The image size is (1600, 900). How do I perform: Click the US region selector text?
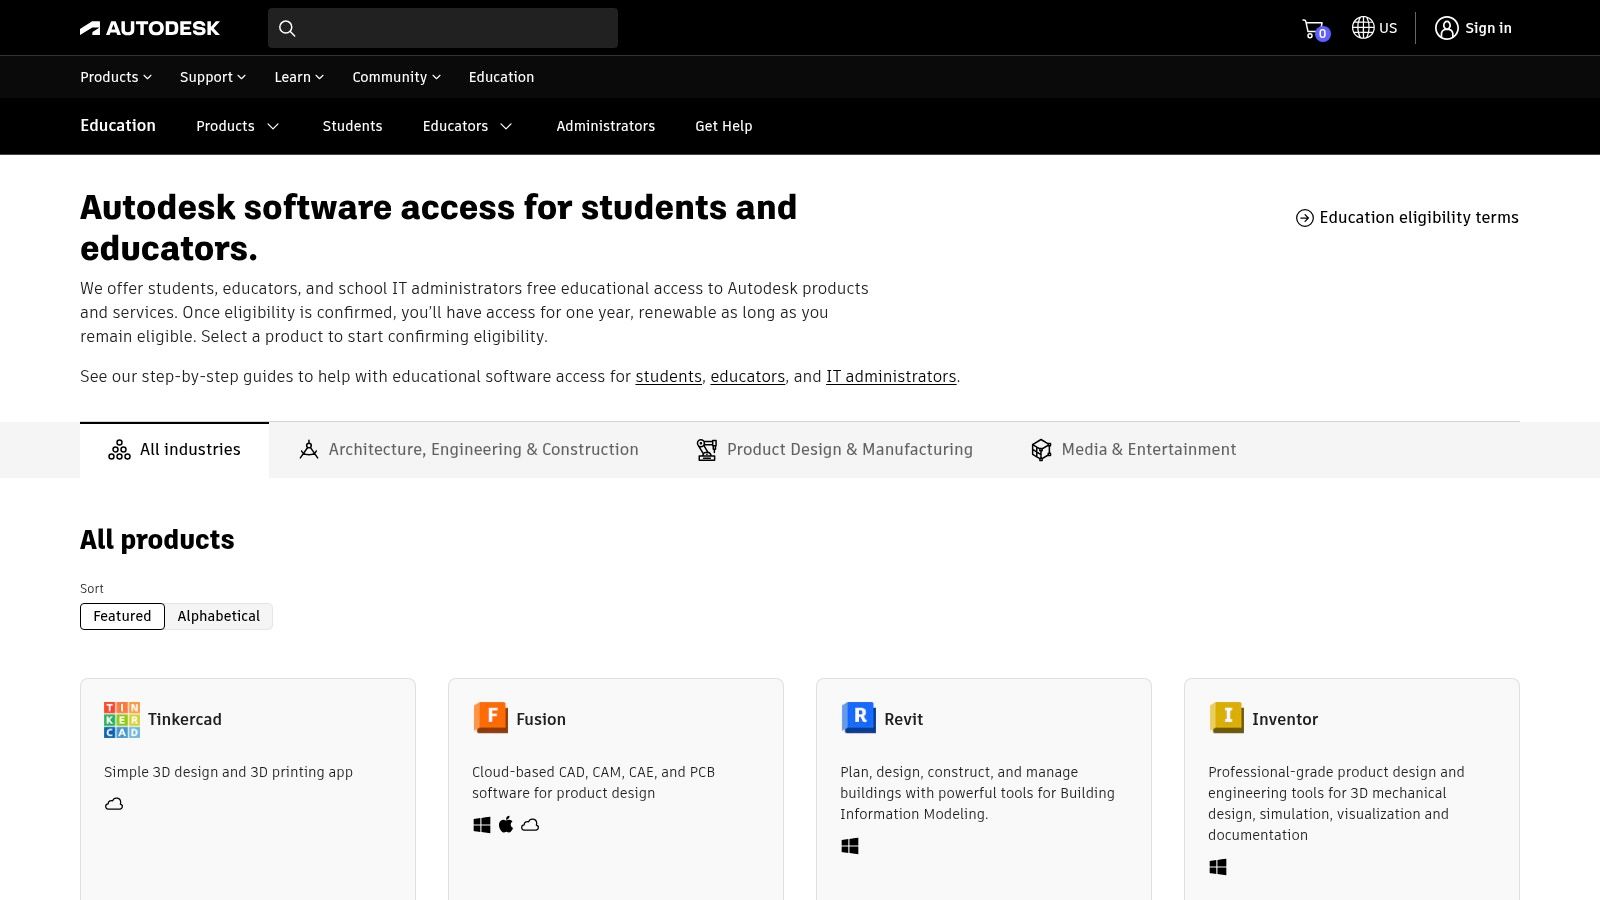[x=1388, y=28]
